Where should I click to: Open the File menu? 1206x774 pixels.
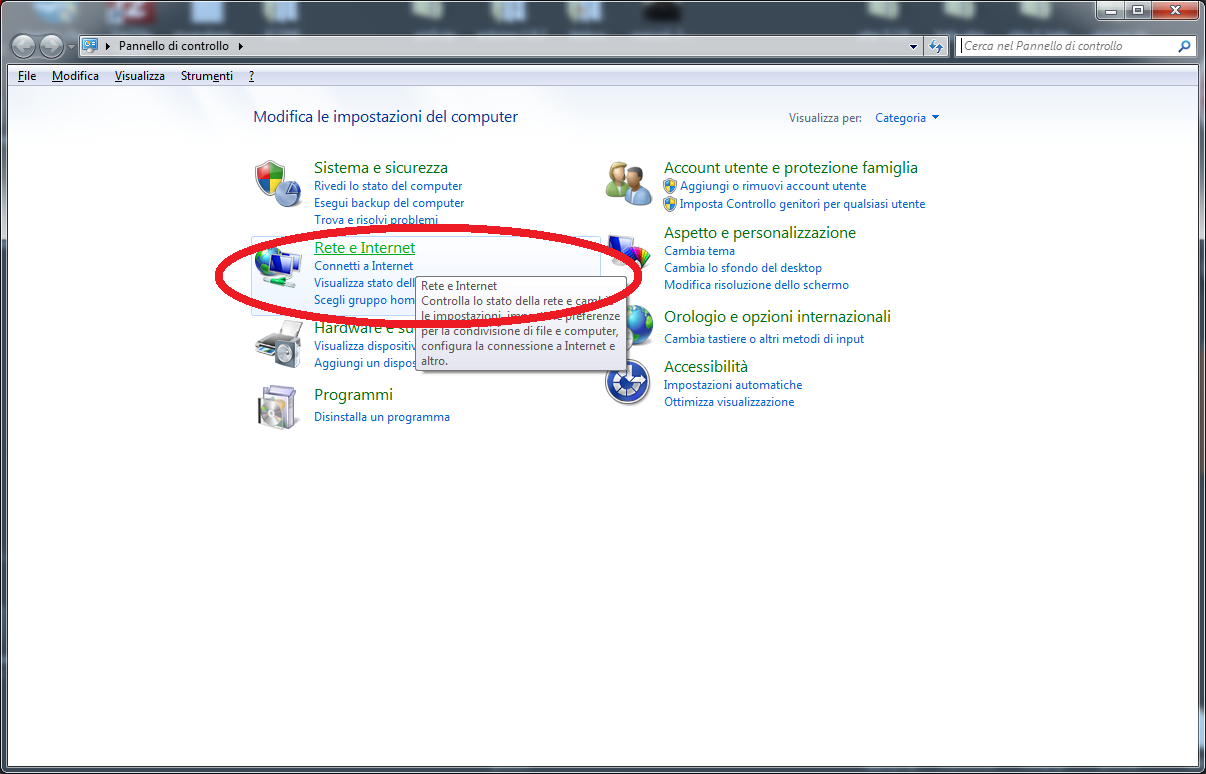(27, 76)
